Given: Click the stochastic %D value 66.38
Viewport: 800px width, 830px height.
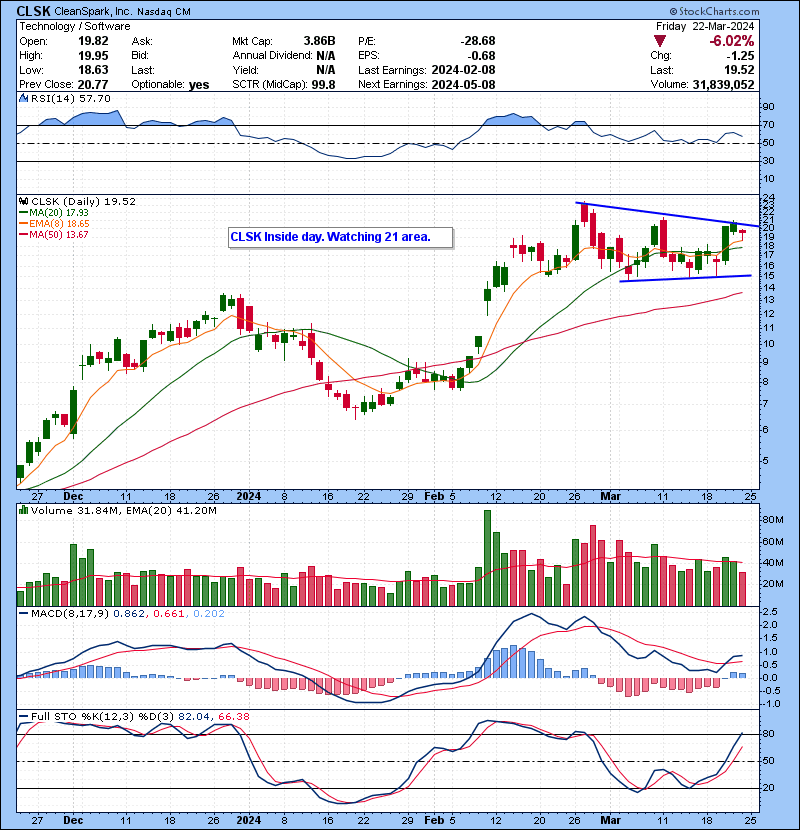Looking at the screenshot, I should pyautogui.click(x=233, y=717).
